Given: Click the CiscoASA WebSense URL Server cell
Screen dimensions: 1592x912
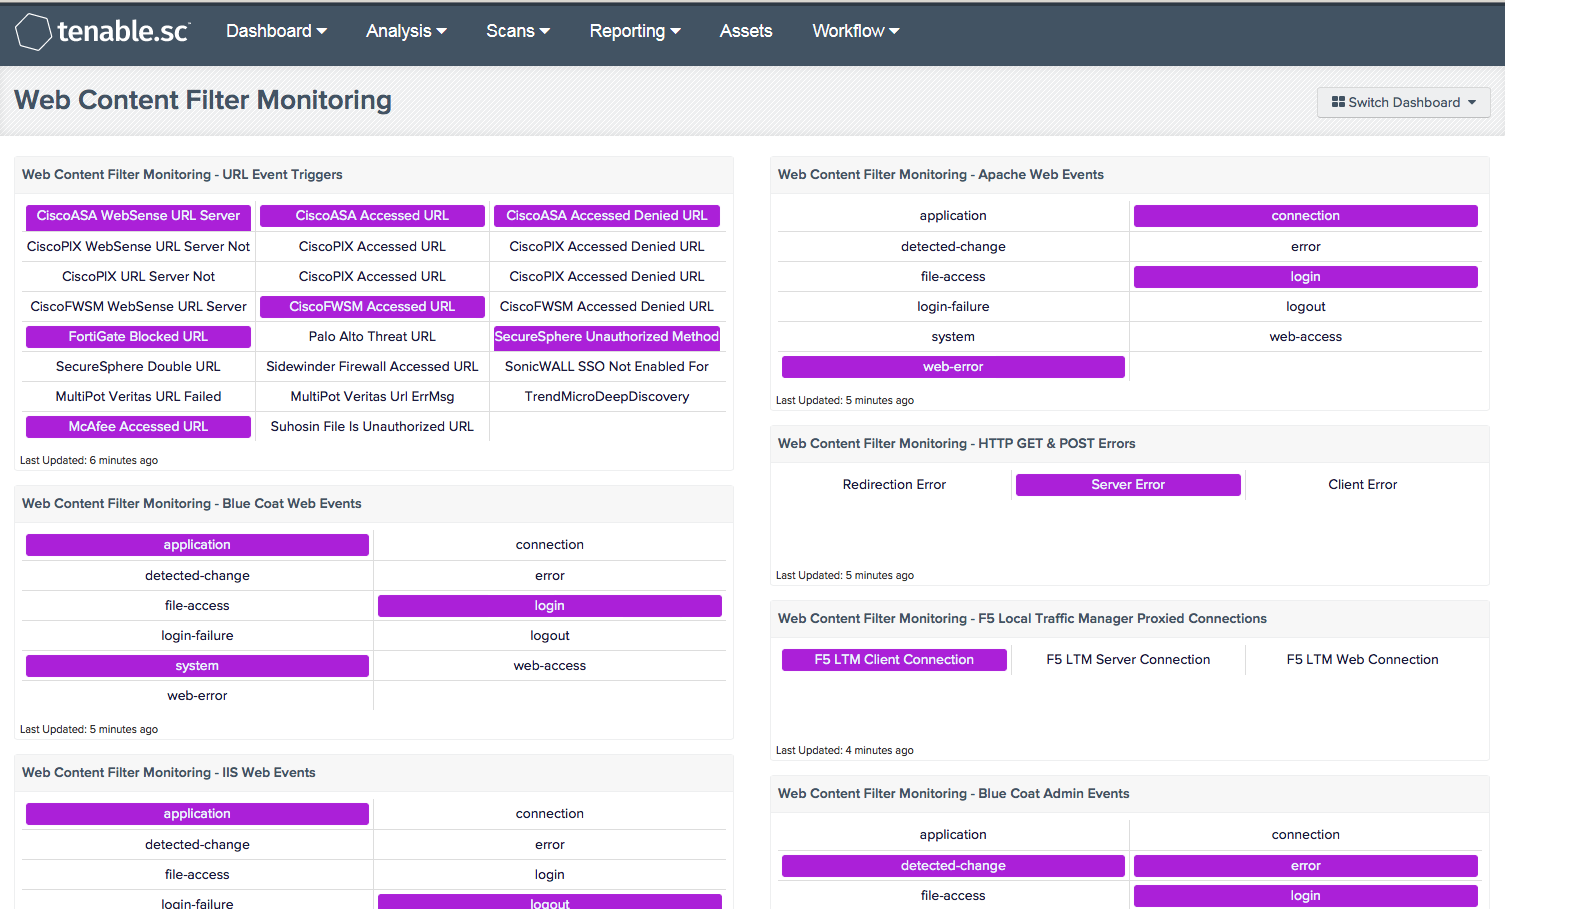Looking at the screenshot, I should click(x=138, y=216).
